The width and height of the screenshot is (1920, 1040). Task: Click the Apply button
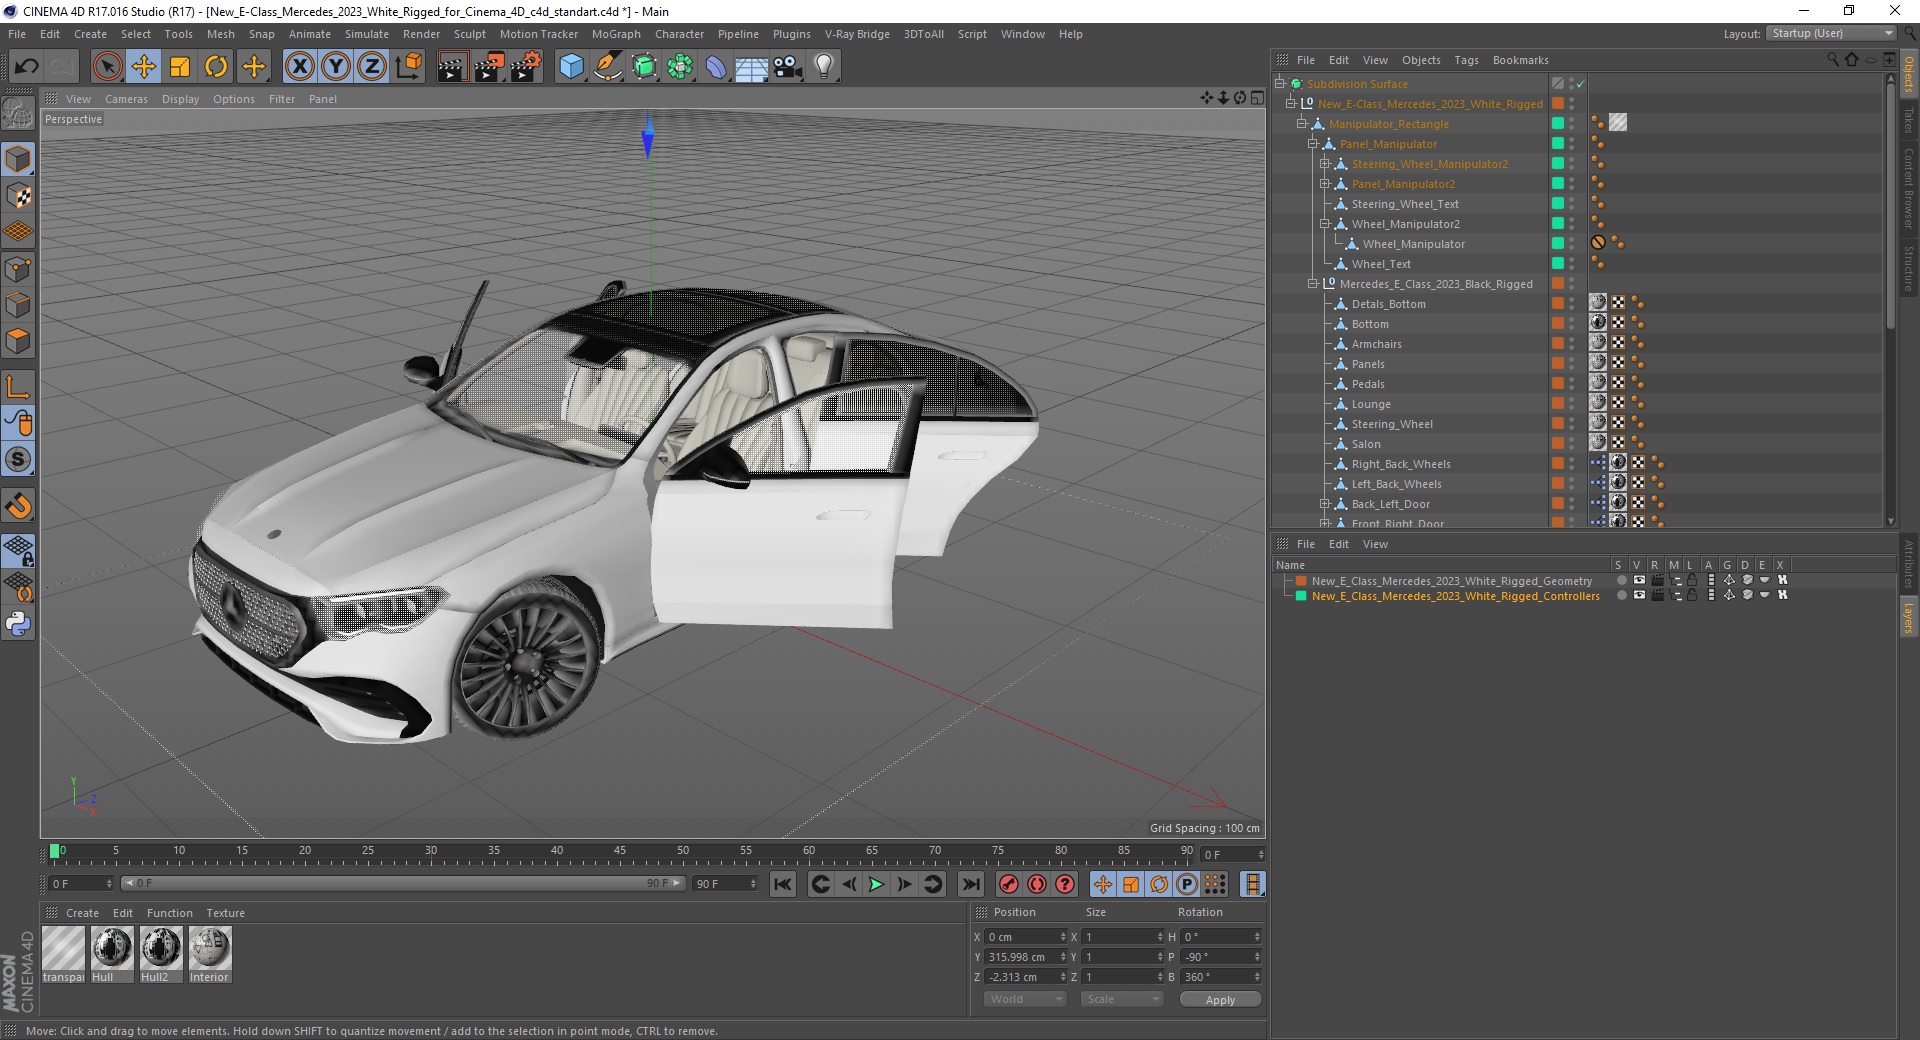1220,999
